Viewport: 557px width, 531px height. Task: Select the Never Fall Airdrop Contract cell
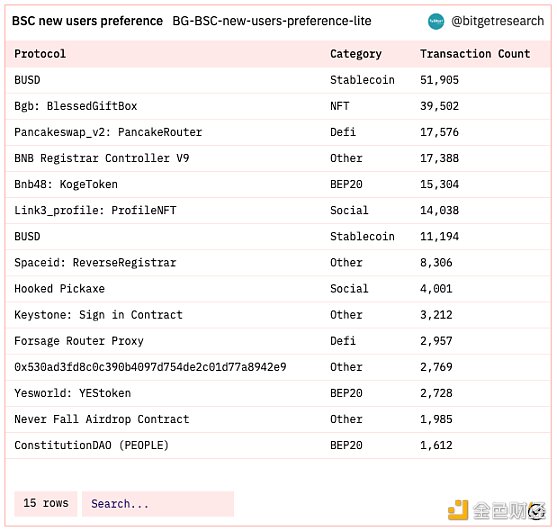point(102,419)
